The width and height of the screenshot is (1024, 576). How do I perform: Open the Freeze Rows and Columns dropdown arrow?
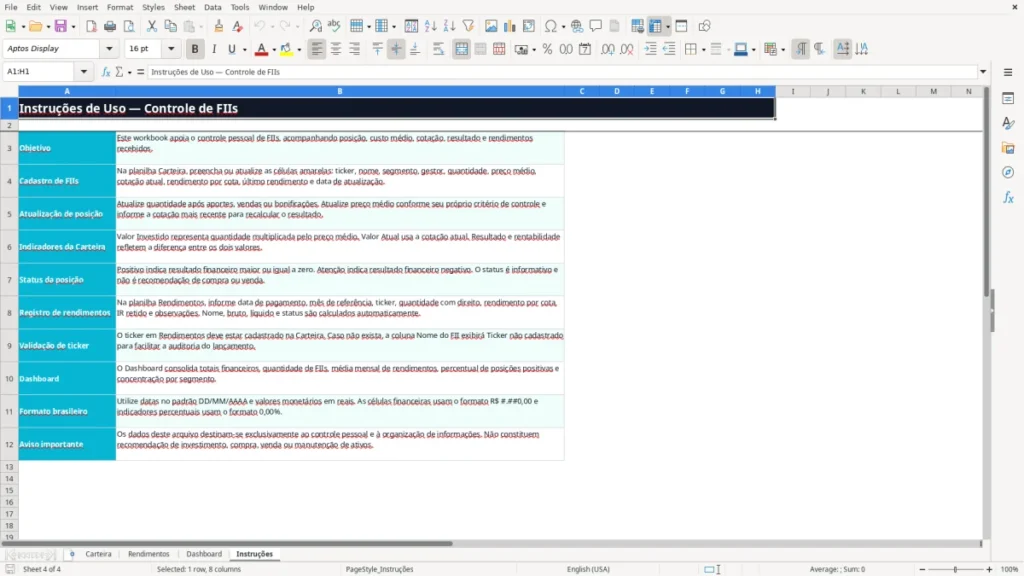point(667,27)
